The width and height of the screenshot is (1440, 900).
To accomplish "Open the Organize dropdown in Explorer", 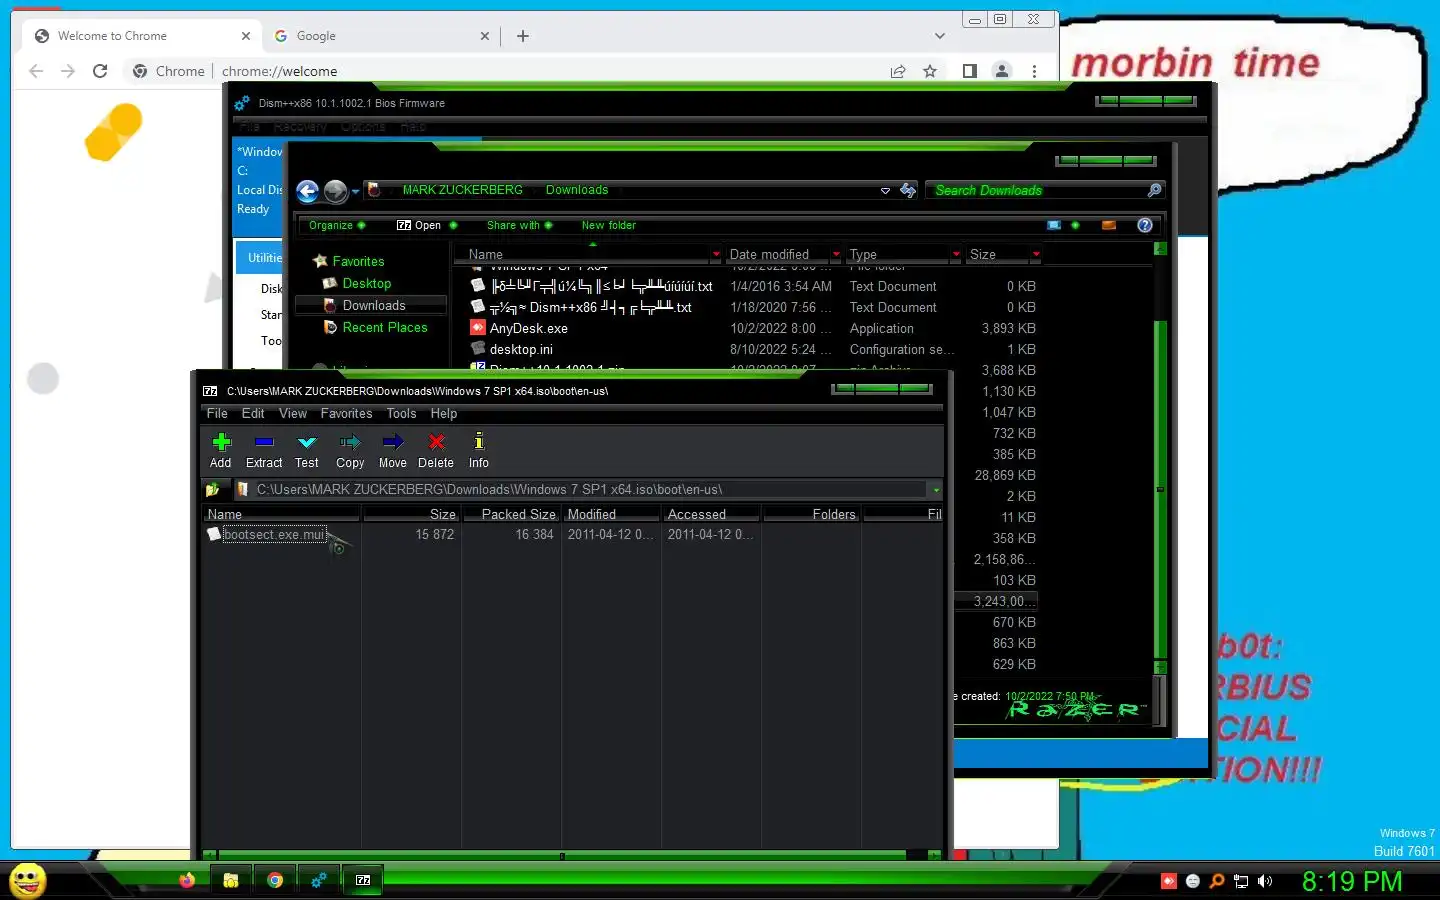I will coord(337,225).
